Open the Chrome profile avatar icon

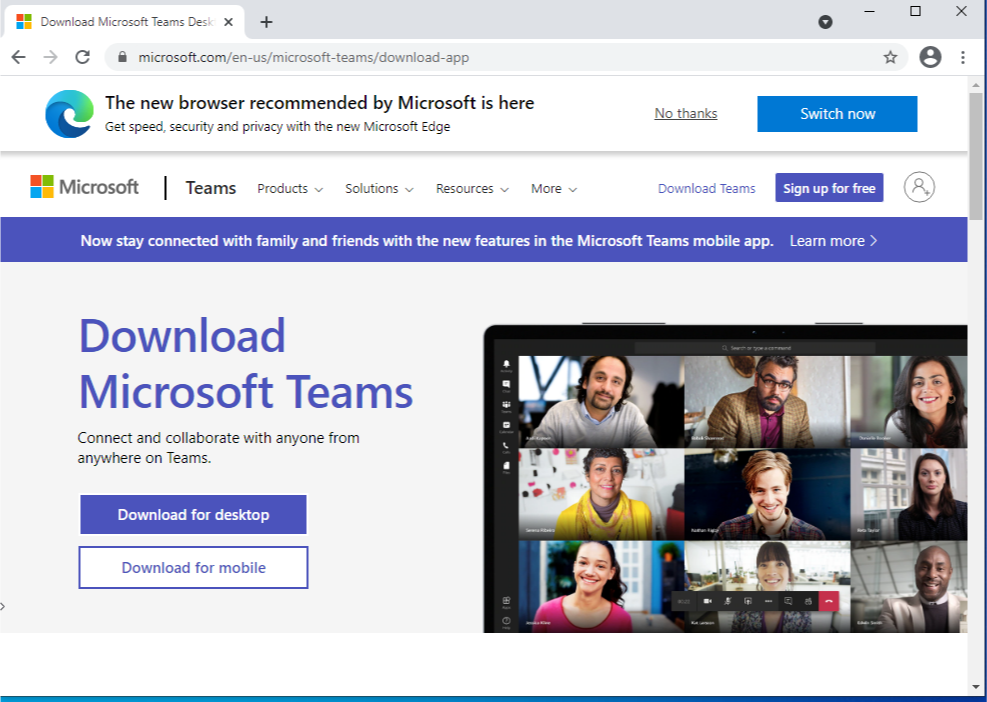[x=930, y=57]
